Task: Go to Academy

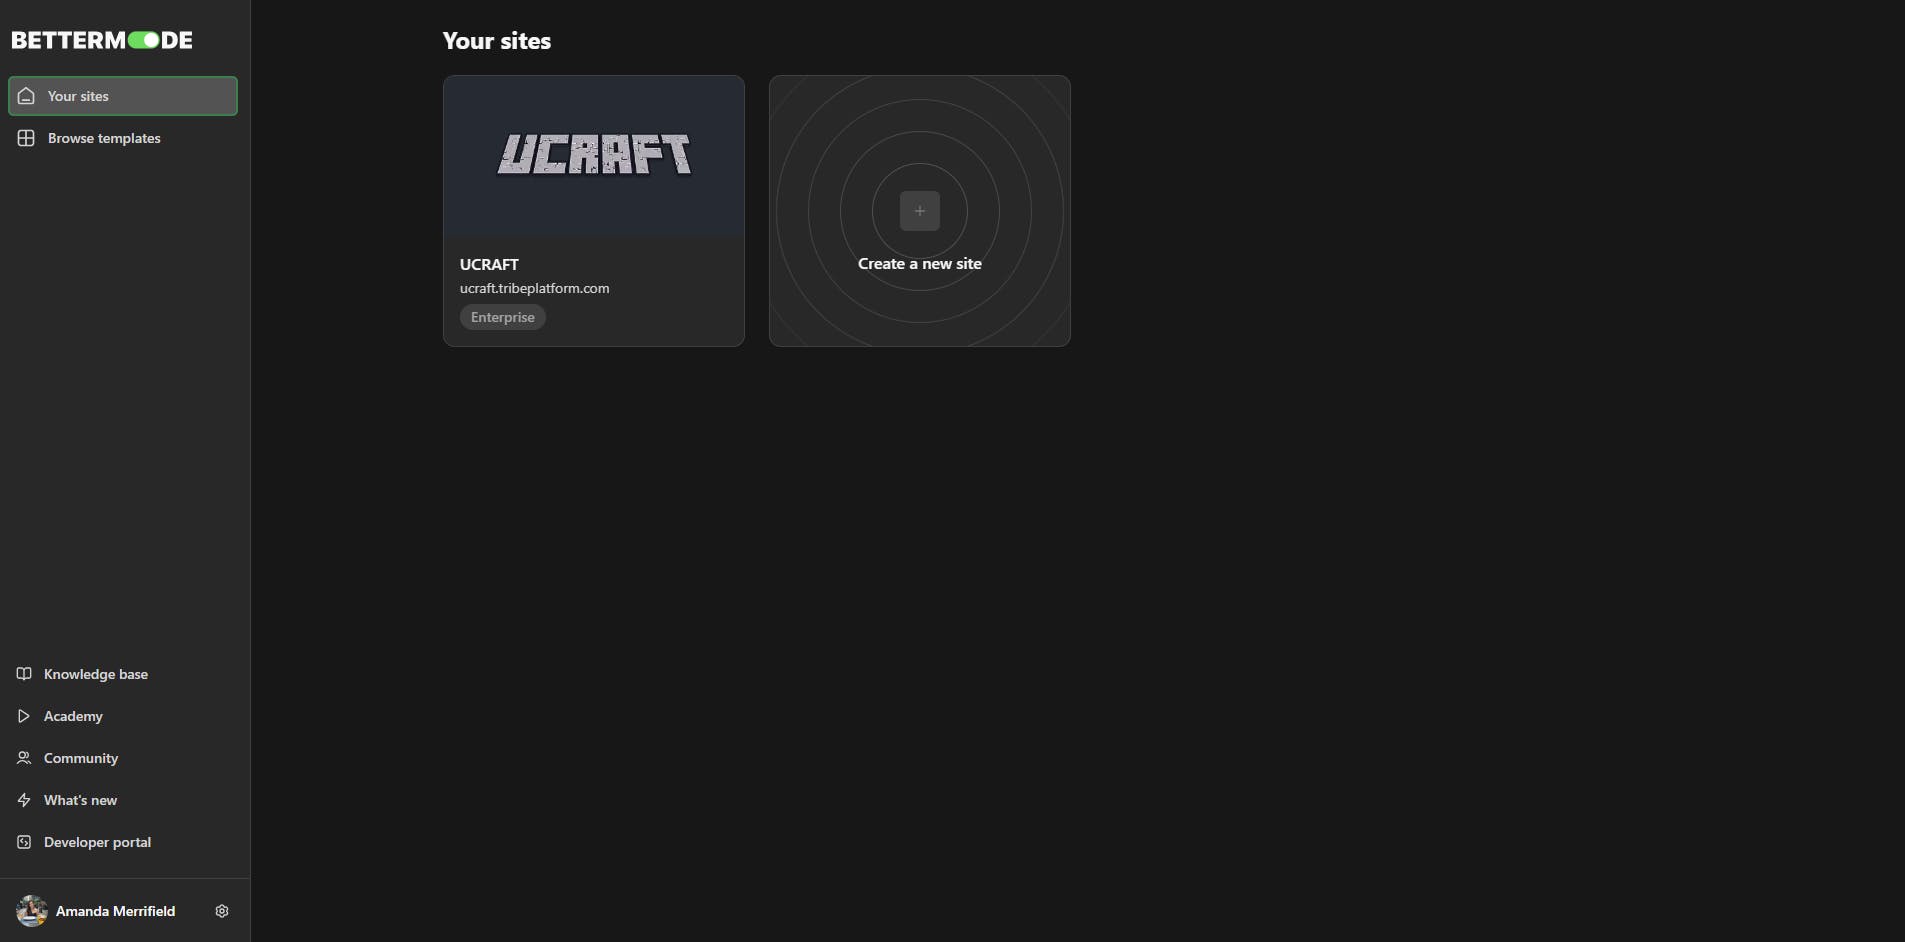Action: [73, 716]
